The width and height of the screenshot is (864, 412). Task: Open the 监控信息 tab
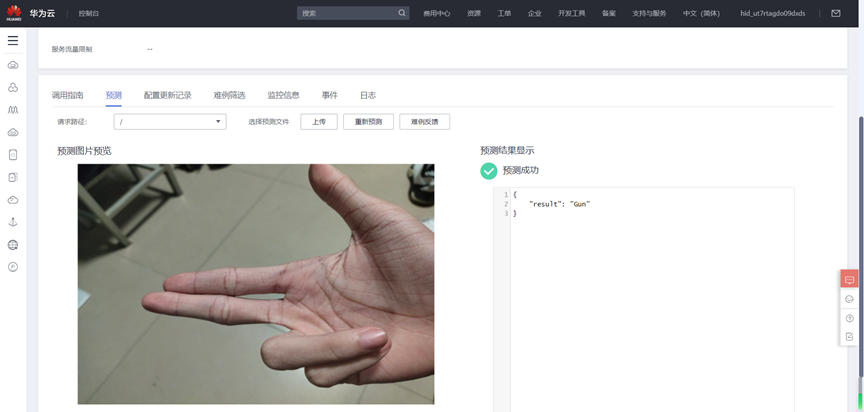tap(283, 95)
